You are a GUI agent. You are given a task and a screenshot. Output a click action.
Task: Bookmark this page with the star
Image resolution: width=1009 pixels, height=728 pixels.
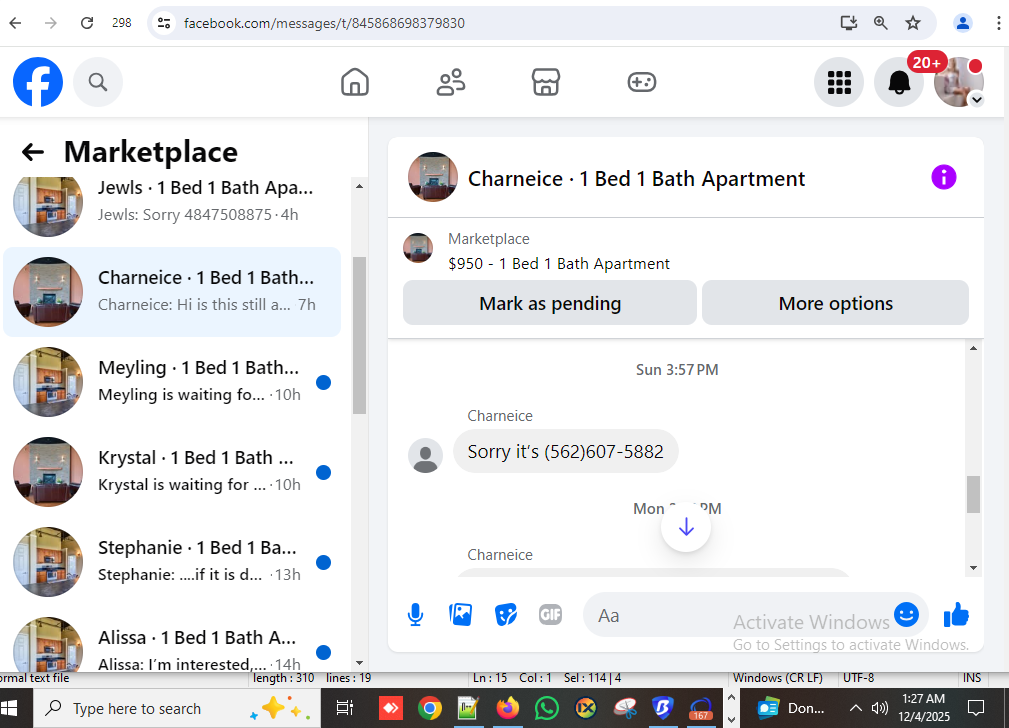pos(912,23)
